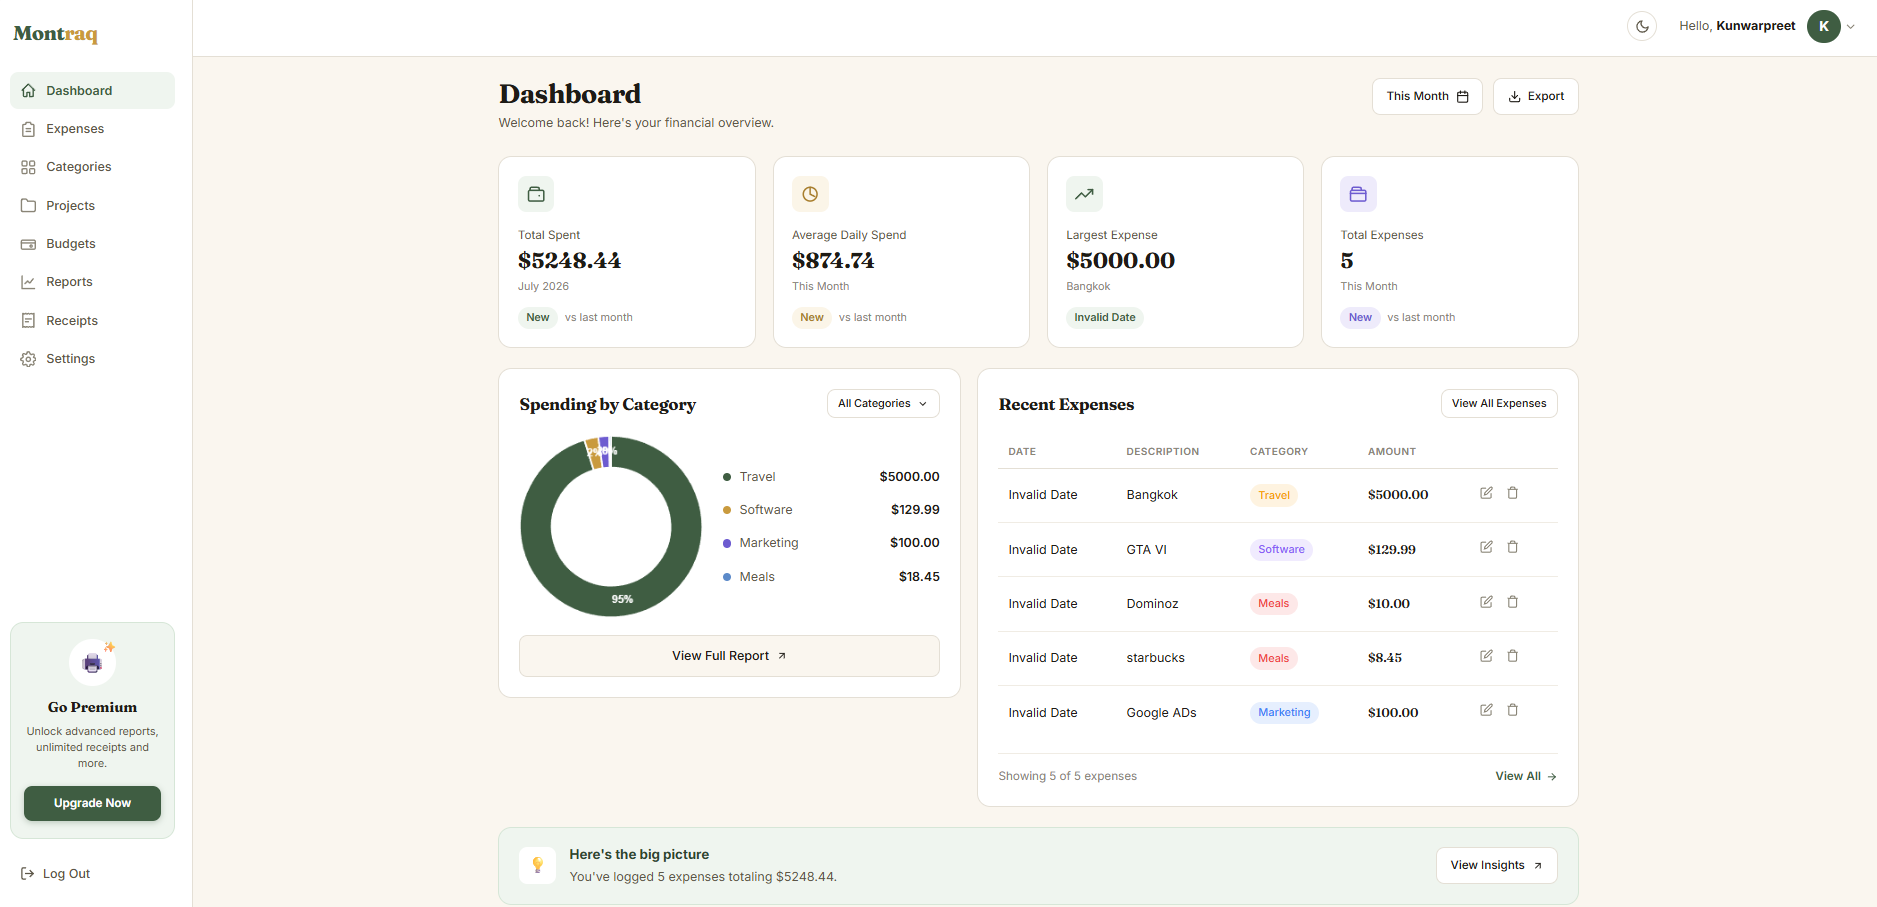Click the DESCRIPTION column header

1163,452
